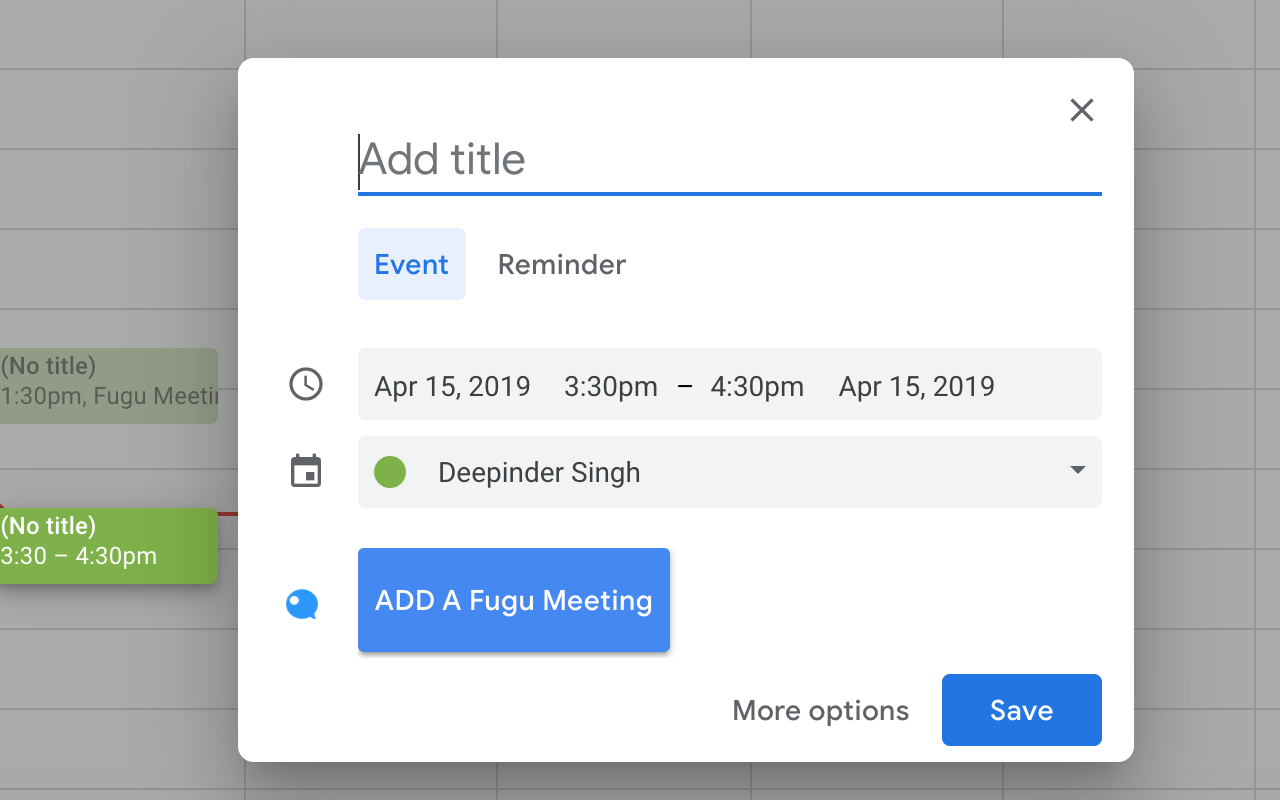This screenshot has width=1280, height=800.
Task: Select the Event tab
Action: pyautogui.click(x=411, y=264)
